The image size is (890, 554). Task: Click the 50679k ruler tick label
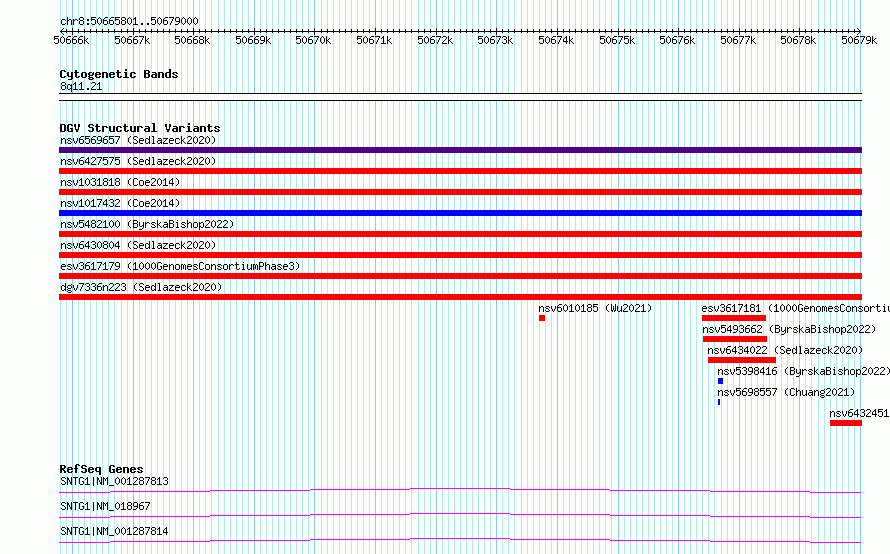click(x=859, y=40)
